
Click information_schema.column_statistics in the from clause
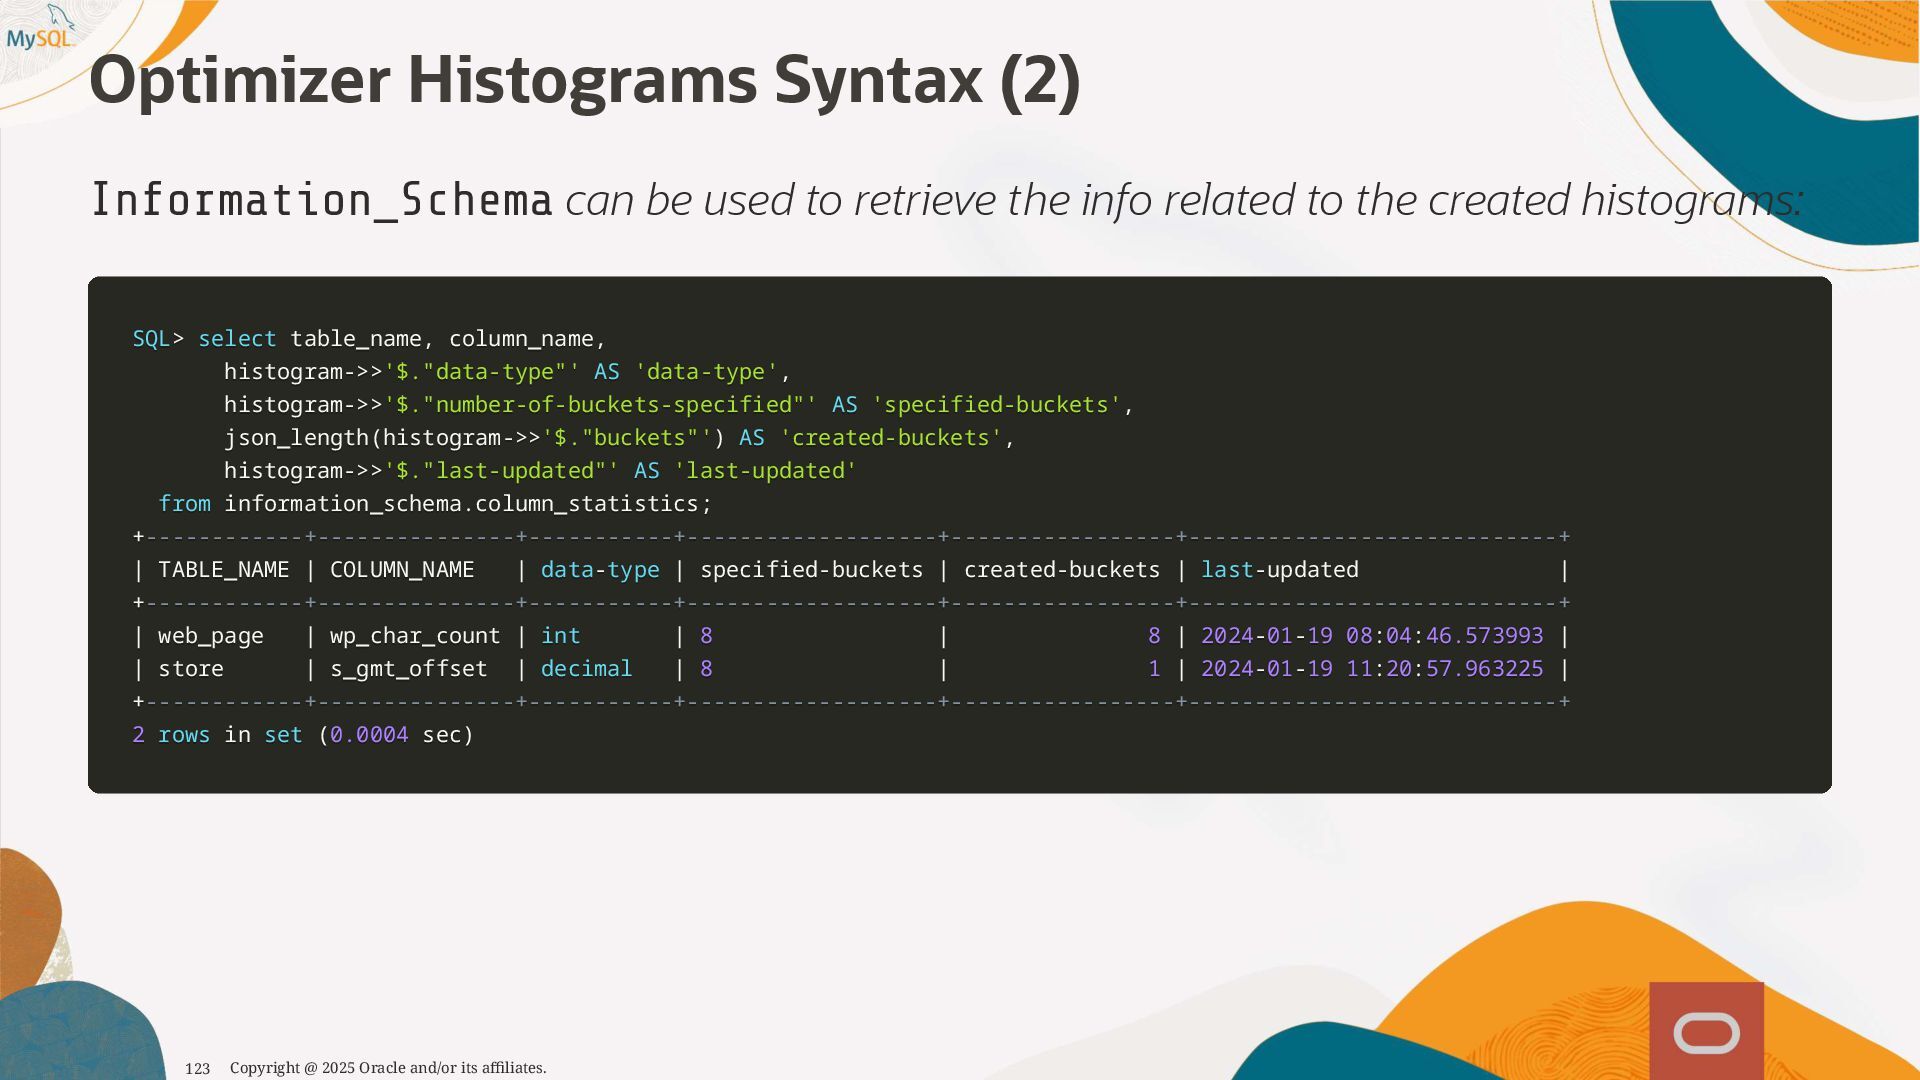pos(467,504)
